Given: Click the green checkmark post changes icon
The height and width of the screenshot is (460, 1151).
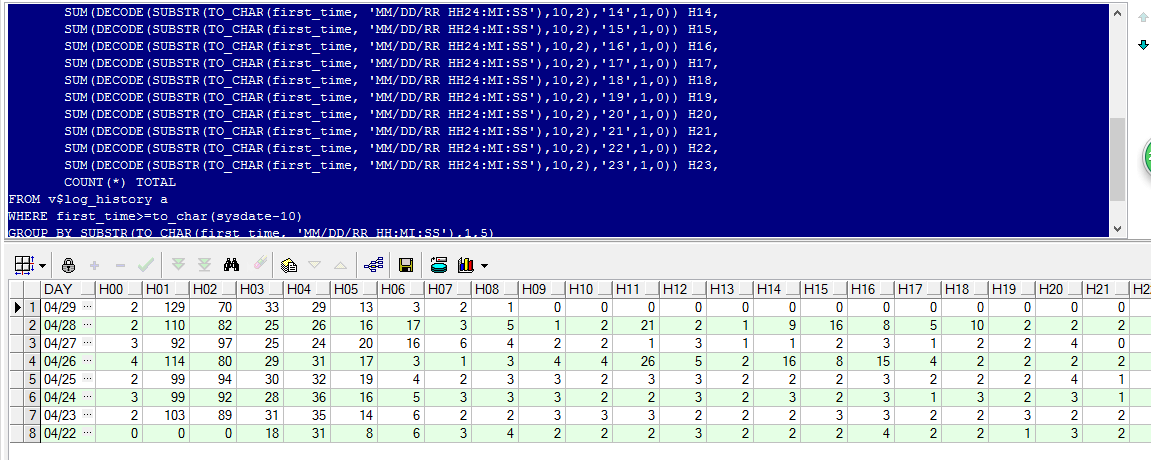Looking at the screenshot, I should (x=145, y=265).
